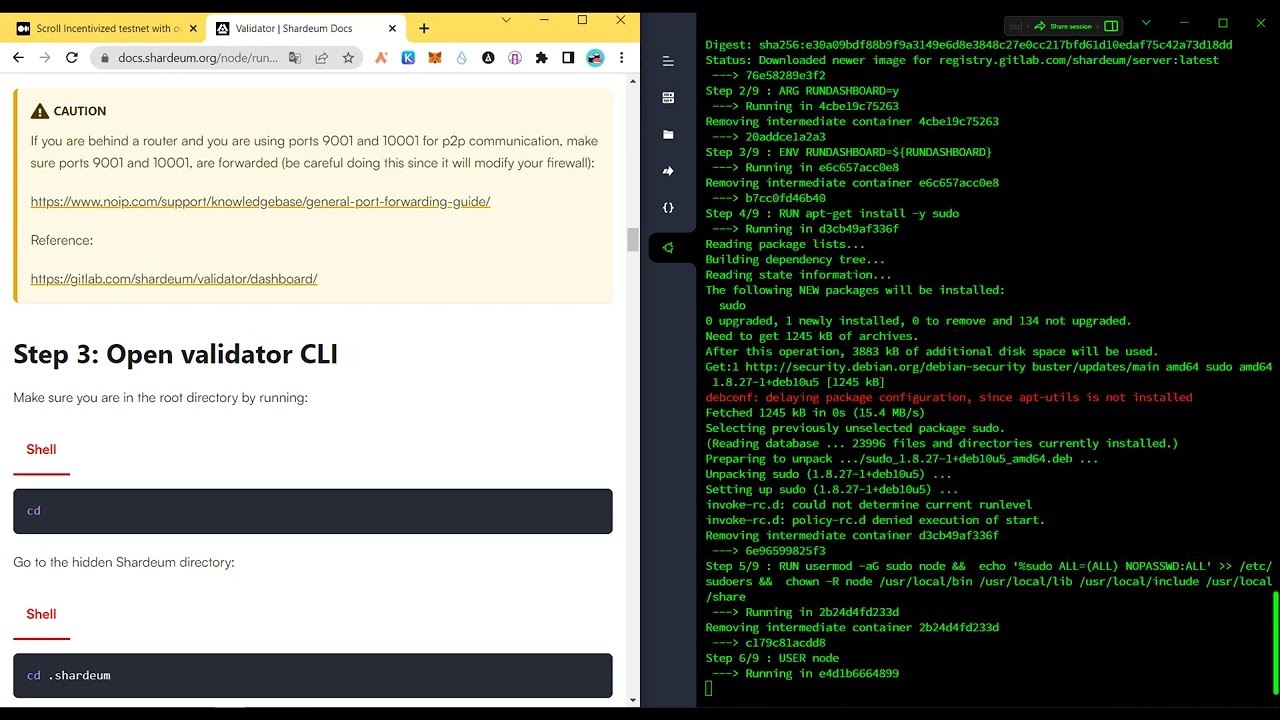The width and height of the screenshot is (1280, 720).
Task: Minimize the Chrome browser window
Action: (544, 20)
